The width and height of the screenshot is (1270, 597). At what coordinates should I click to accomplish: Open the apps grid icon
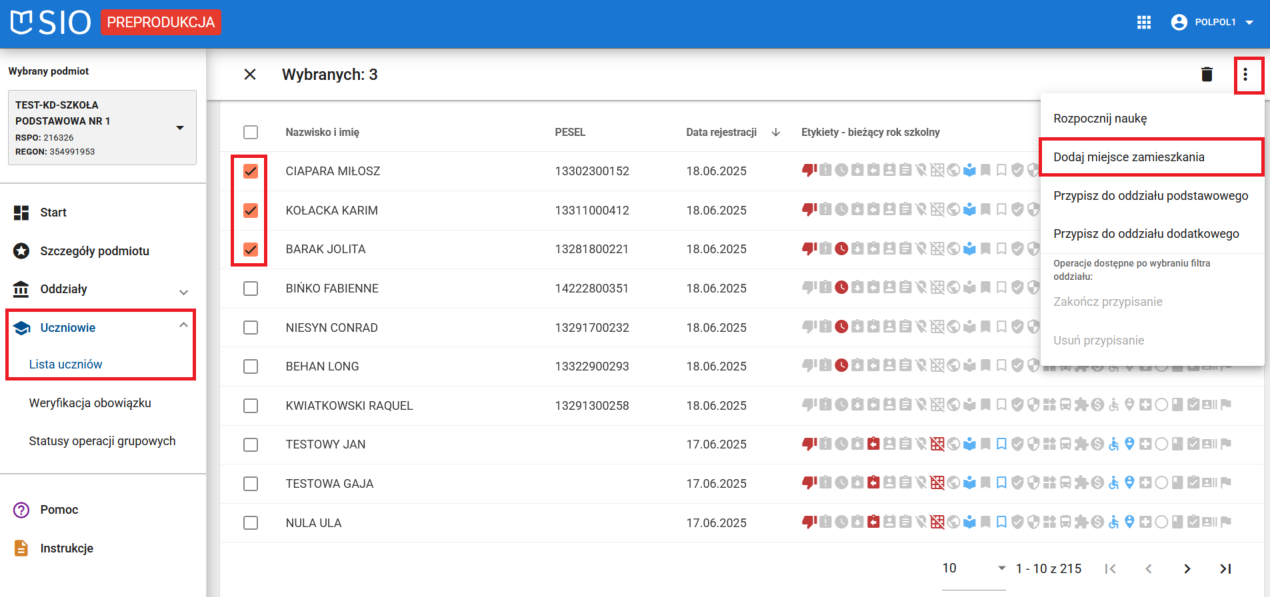click(1144, 22)
